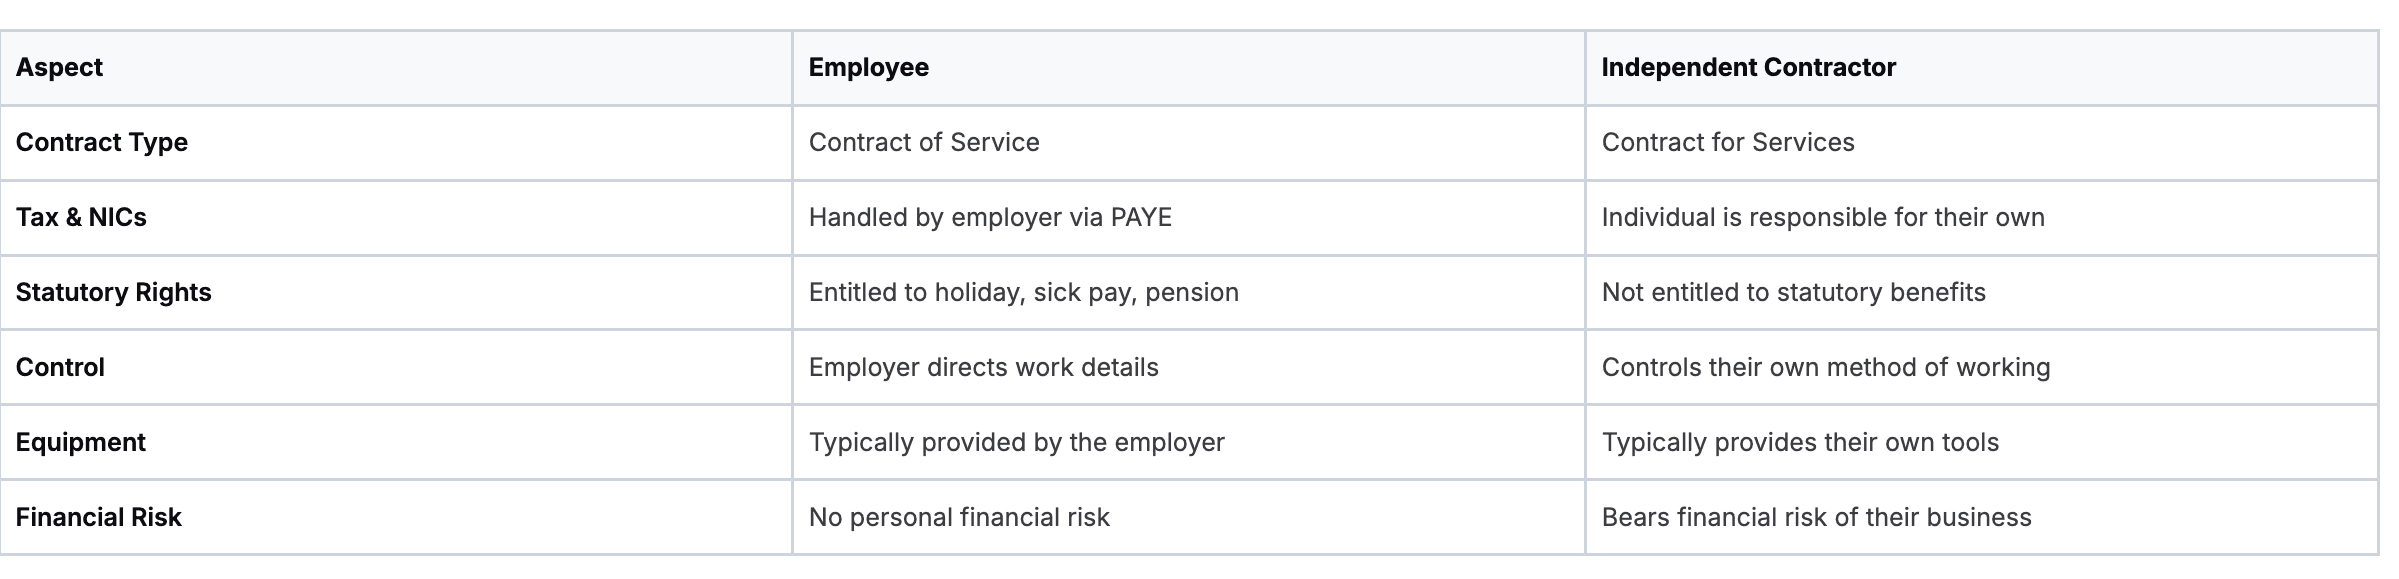Select the Contract Type row label
This screenshot has height=579, width=2399.
pyautogui.click(x=101, y=142)
